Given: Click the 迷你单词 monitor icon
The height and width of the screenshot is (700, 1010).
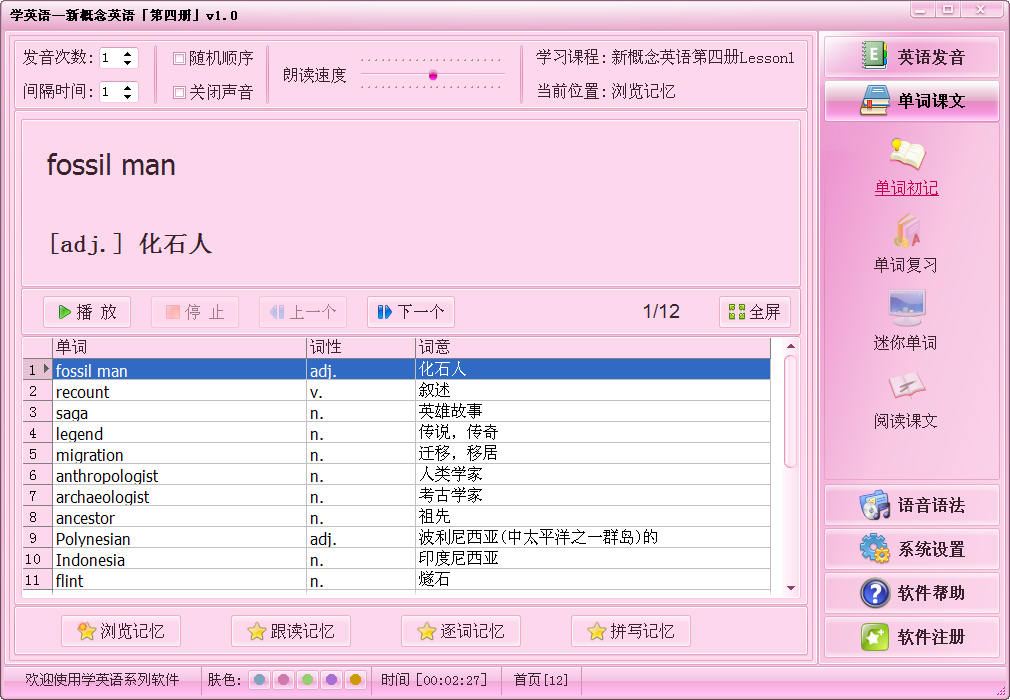Looking at the screenshot, I should click(907, 308).
